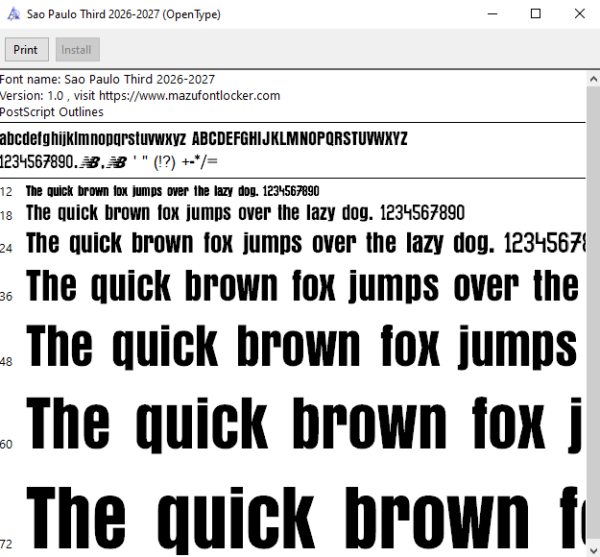Minimize the font viewer window
This screenshot has height=557, width=600.
(x=492, y=14)
